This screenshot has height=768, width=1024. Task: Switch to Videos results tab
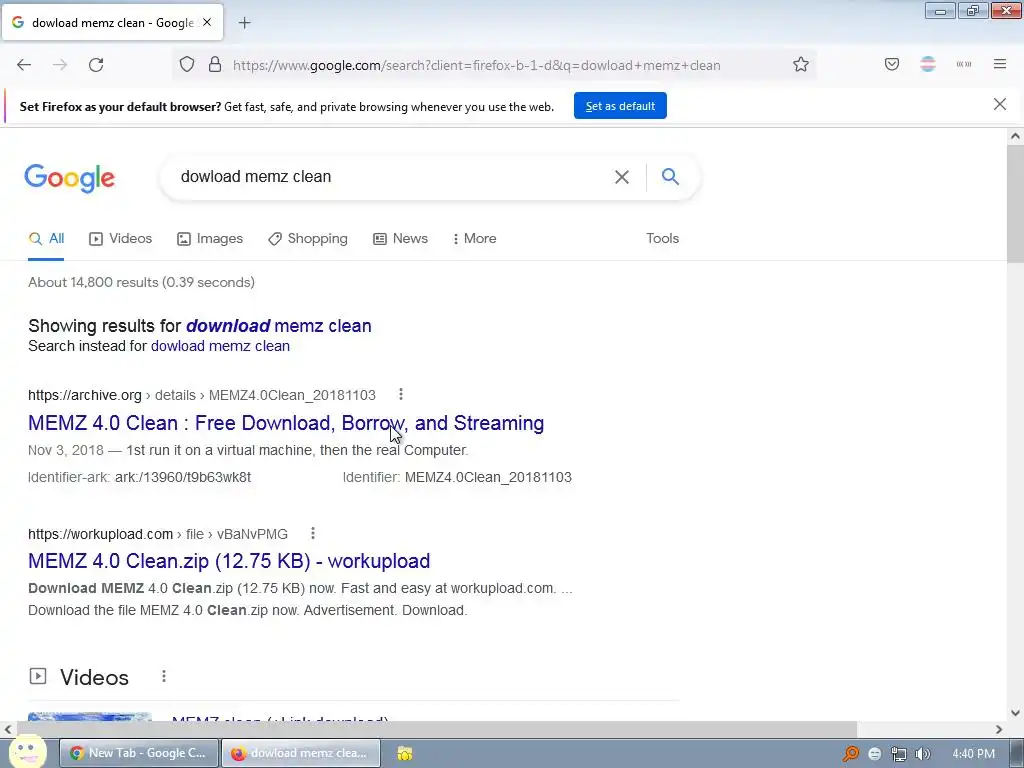pyautogui.click(x=121, y=239)
